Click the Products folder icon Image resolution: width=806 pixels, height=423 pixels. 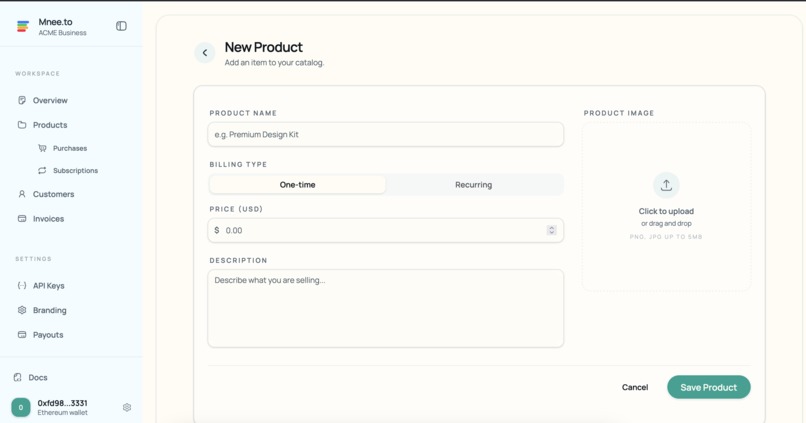[22, 125]
